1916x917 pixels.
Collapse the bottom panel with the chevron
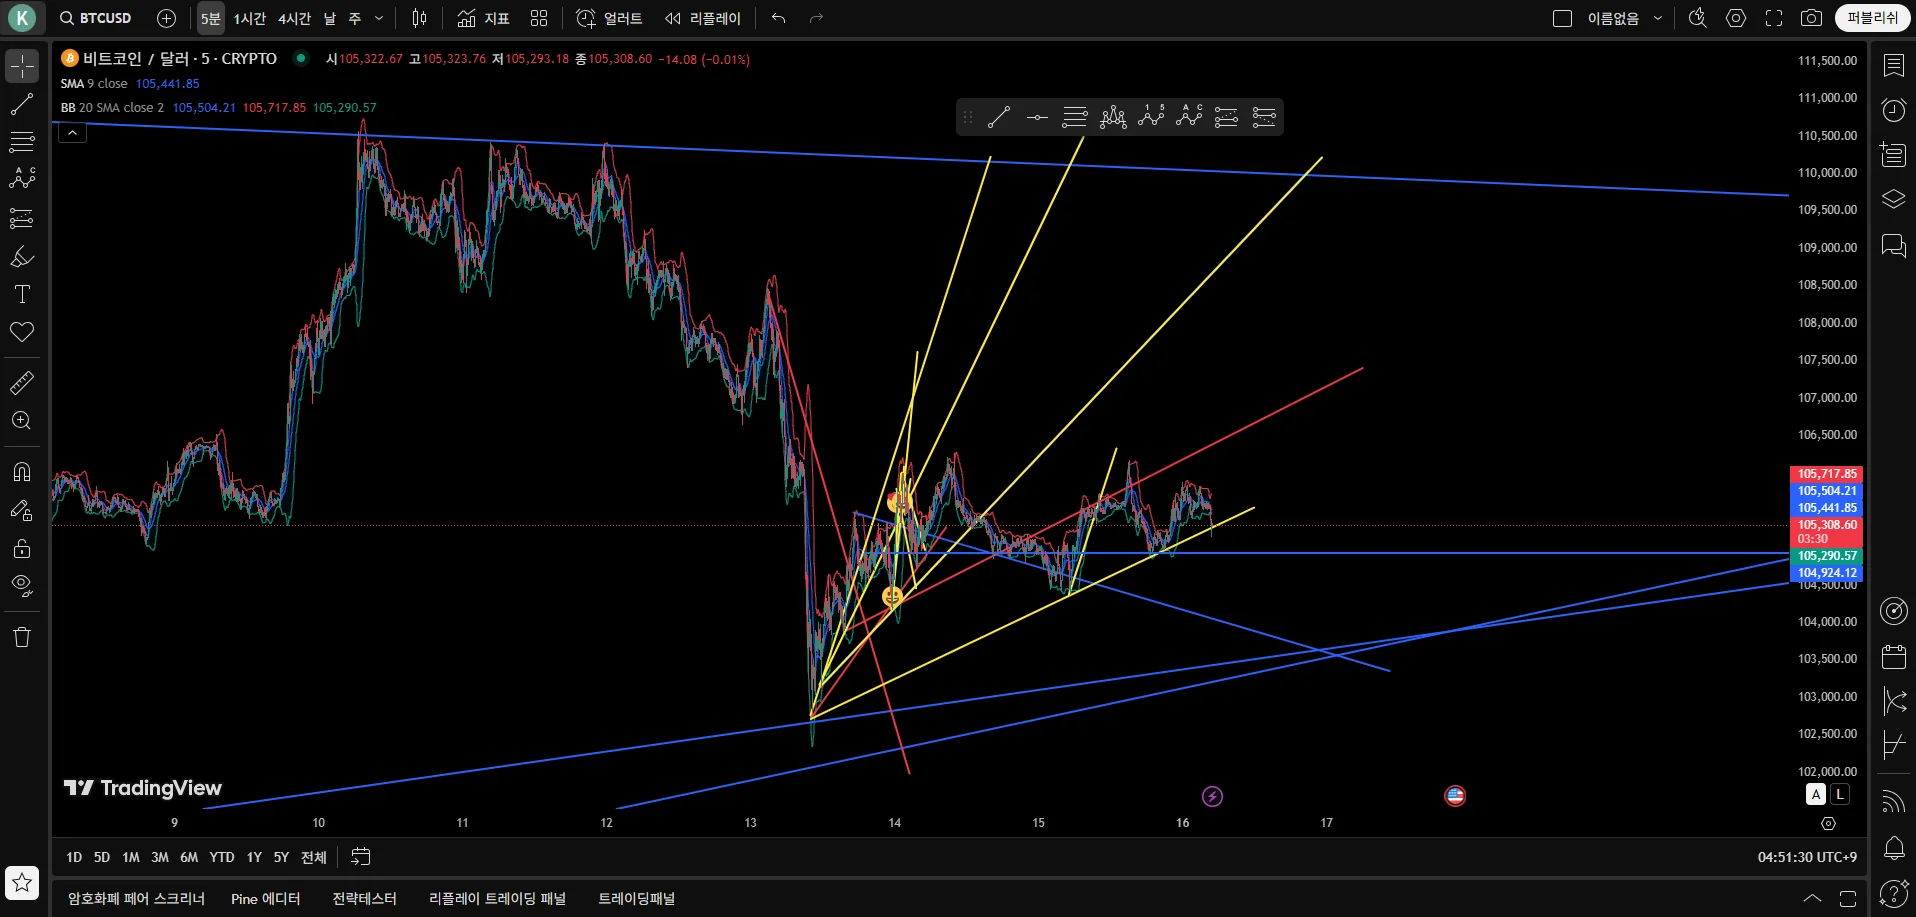coord(1812,898)
